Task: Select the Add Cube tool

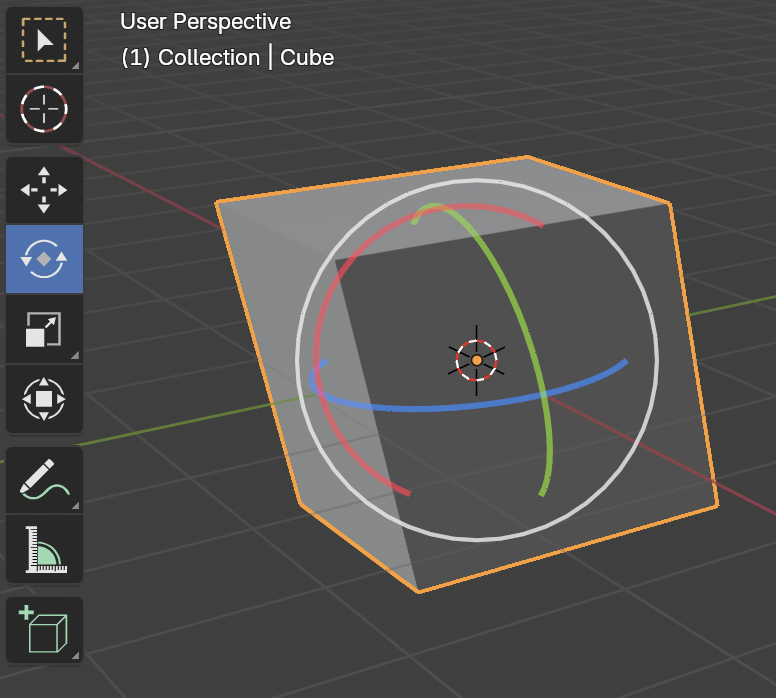Action: (x=44, y=630)
